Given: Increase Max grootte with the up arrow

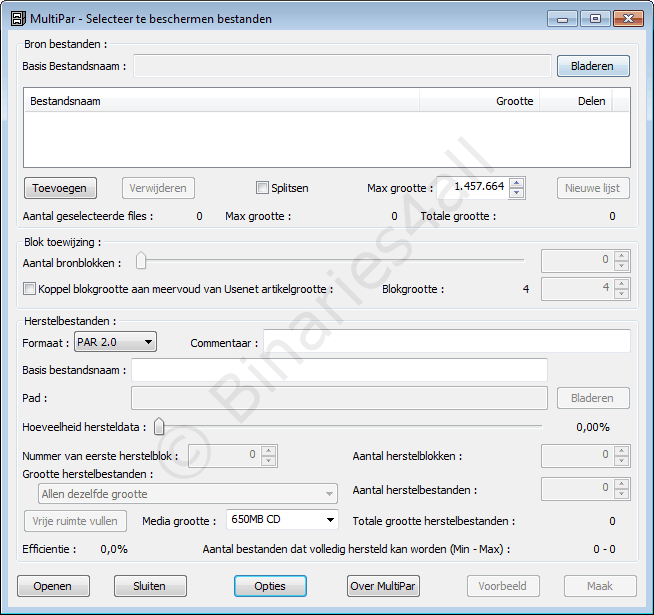Looking at the screenshot, I should pos(516,183).
